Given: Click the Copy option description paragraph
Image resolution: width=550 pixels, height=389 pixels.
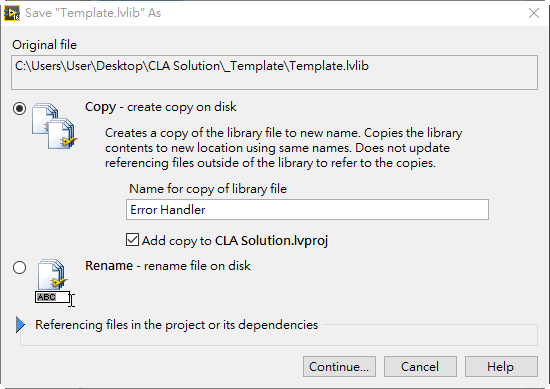Looking at the screenshot, I should click(284, 148).
